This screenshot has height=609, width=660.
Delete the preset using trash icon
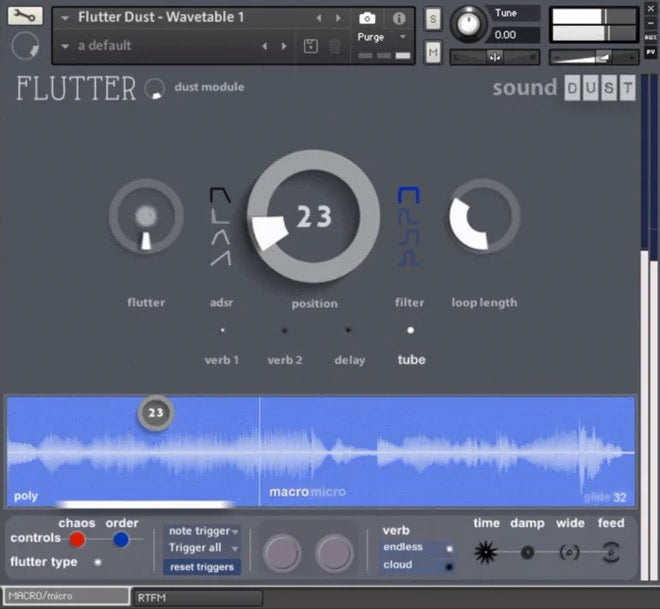click(335, 46)
